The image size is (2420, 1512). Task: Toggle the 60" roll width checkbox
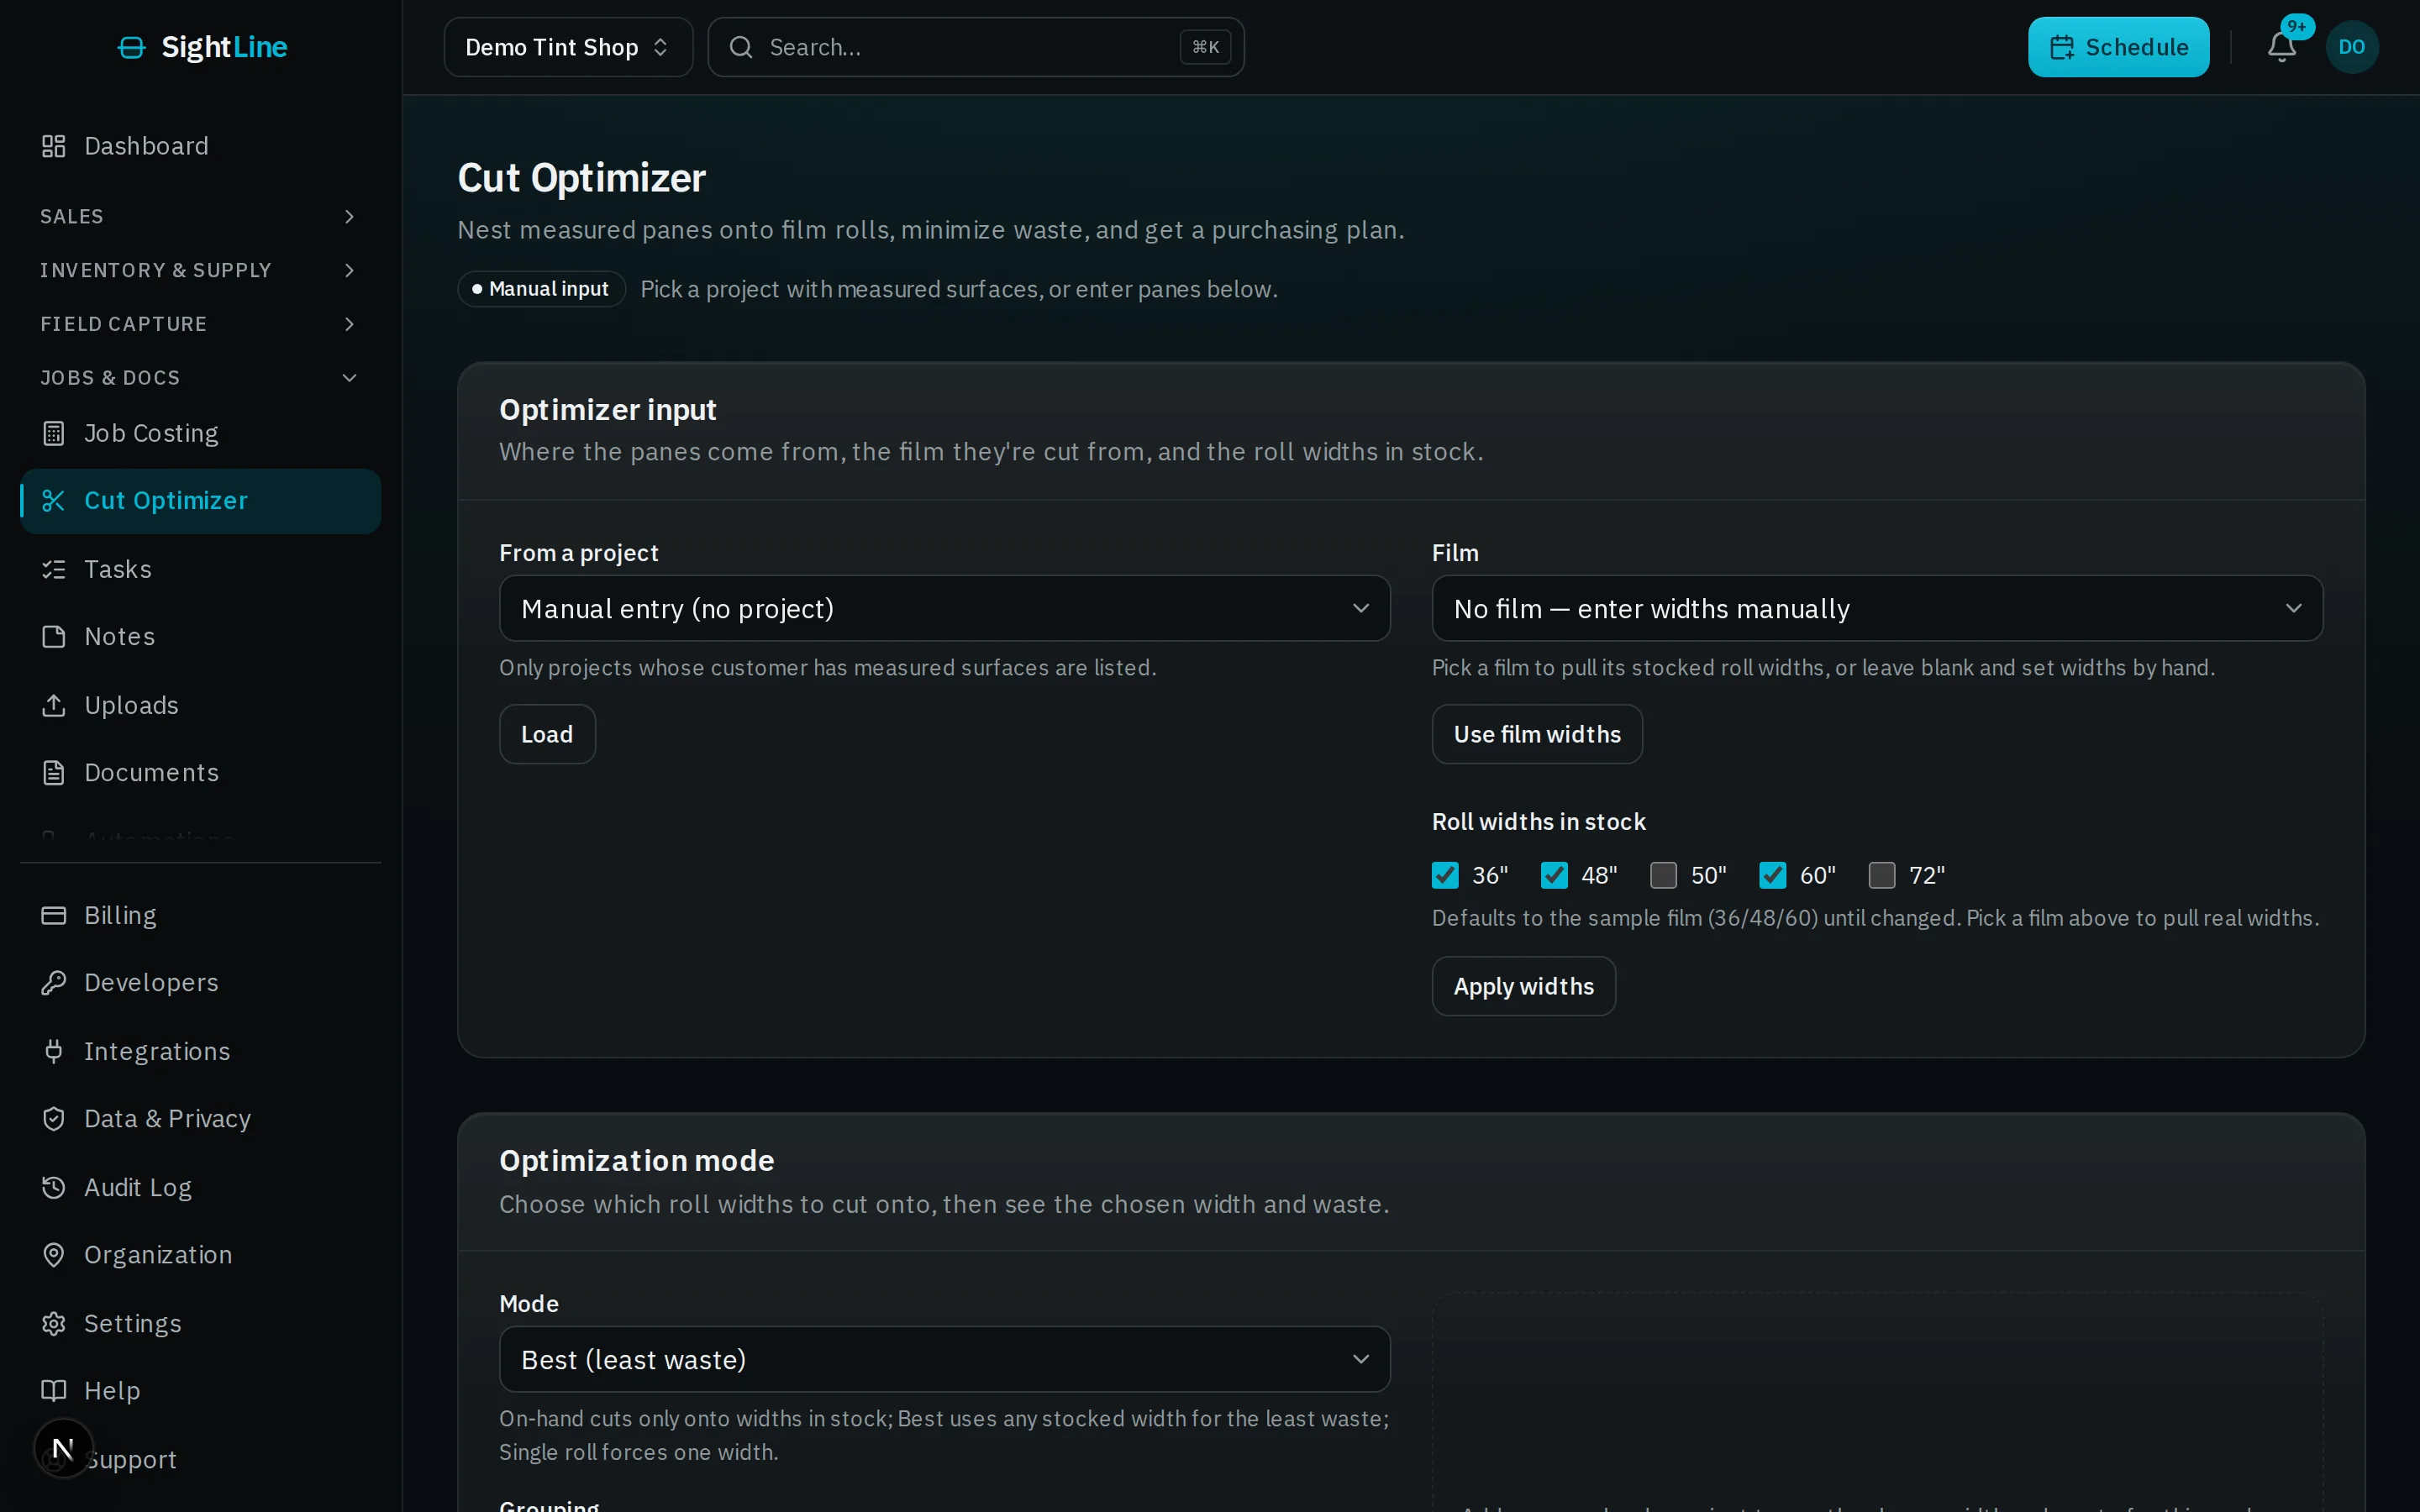1773,875
